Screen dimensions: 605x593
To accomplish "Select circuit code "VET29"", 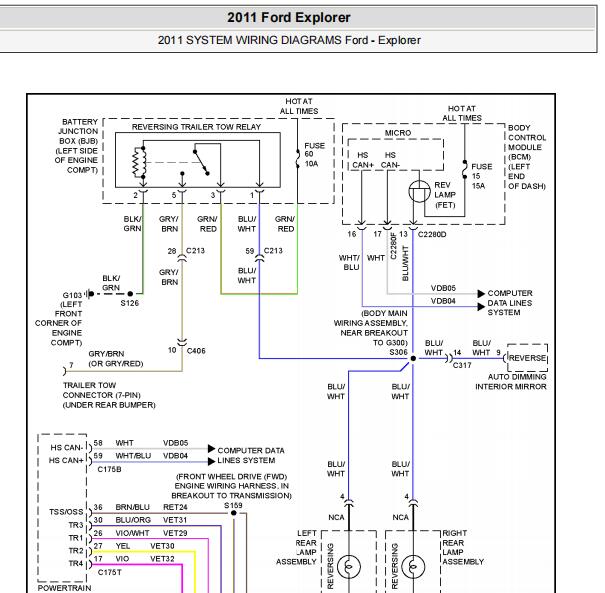I will [175, 533].
